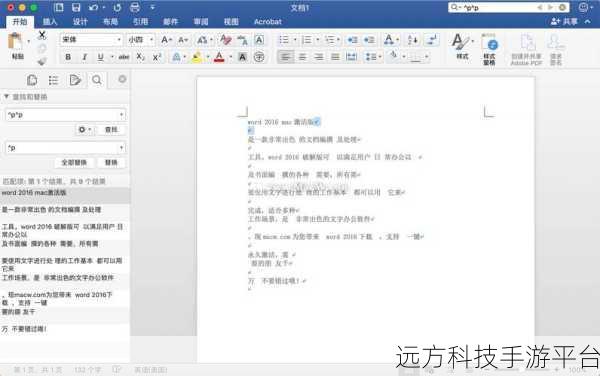Toggle strikethrough on text

(x=123, y=57)
